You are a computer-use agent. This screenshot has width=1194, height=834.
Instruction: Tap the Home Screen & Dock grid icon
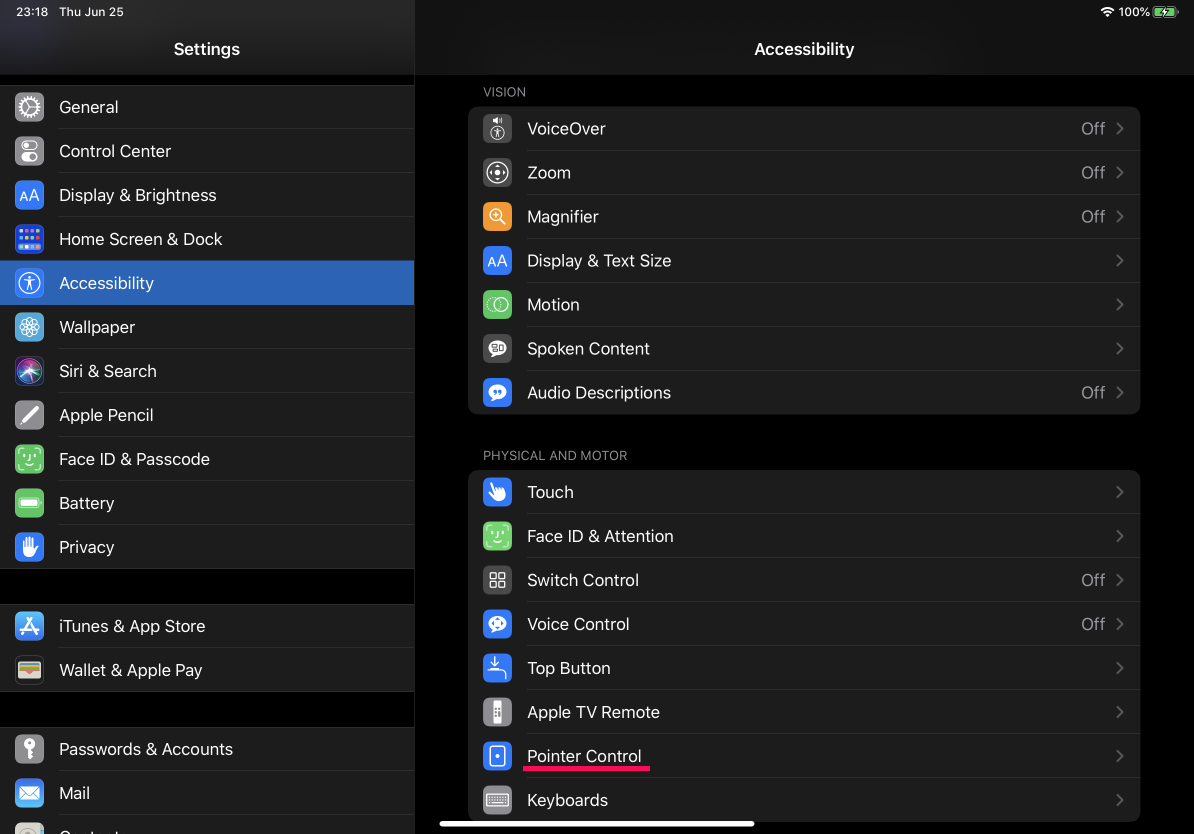click(x=29, y=239)
